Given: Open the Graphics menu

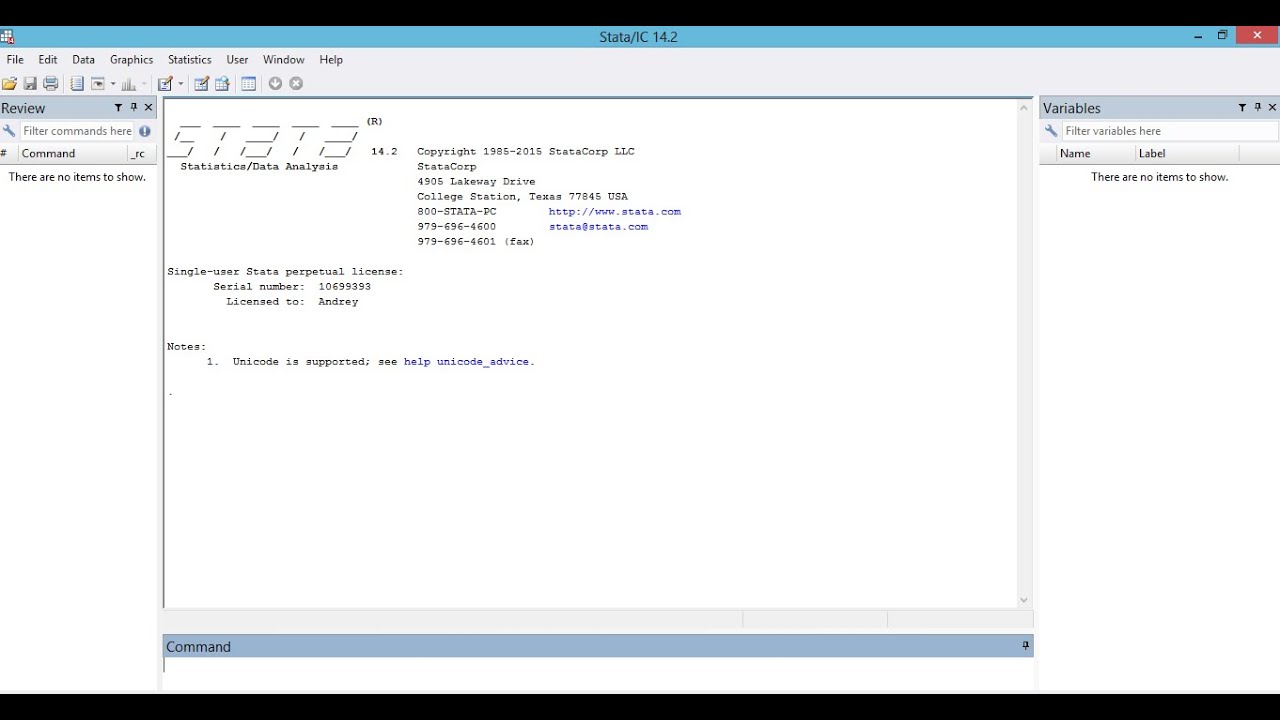Looking at the screenshot, I should click(x=131, y=60).
